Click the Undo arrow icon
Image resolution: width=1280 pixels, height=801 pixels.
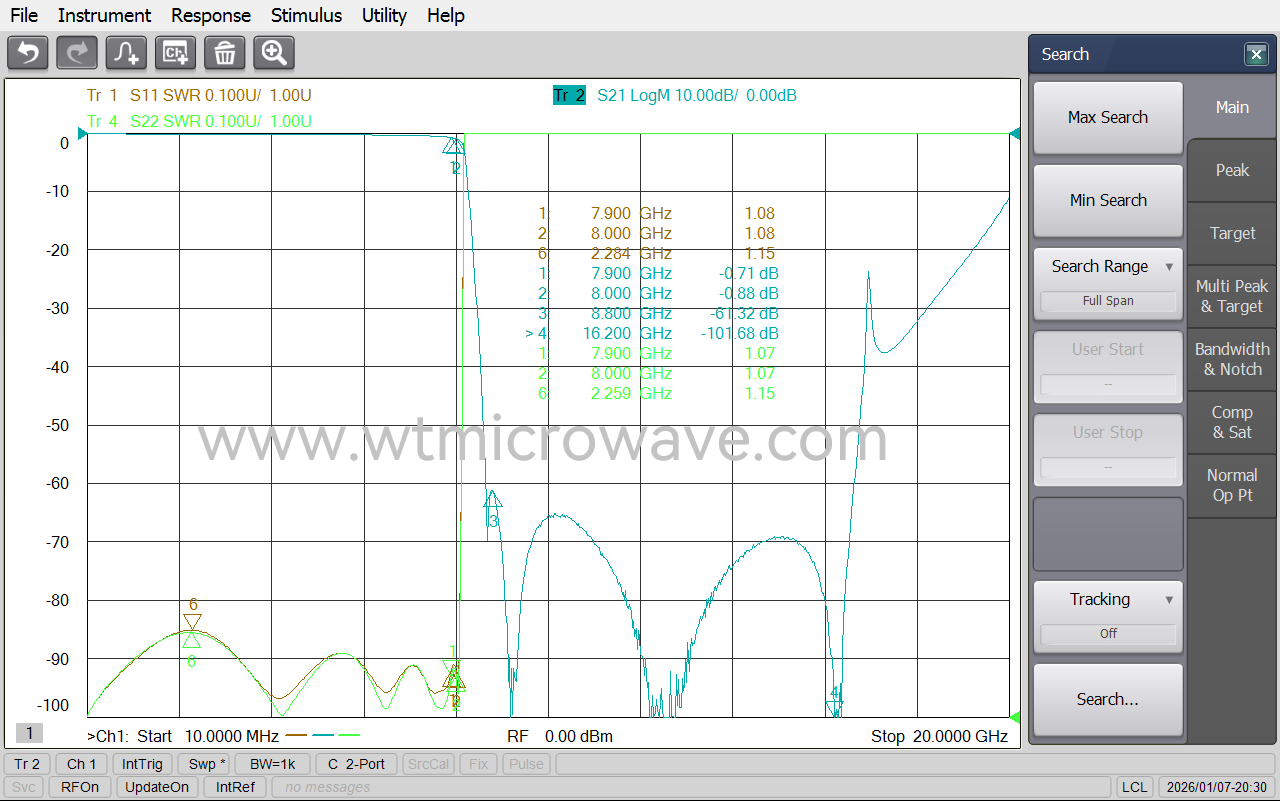pos(28,53)
